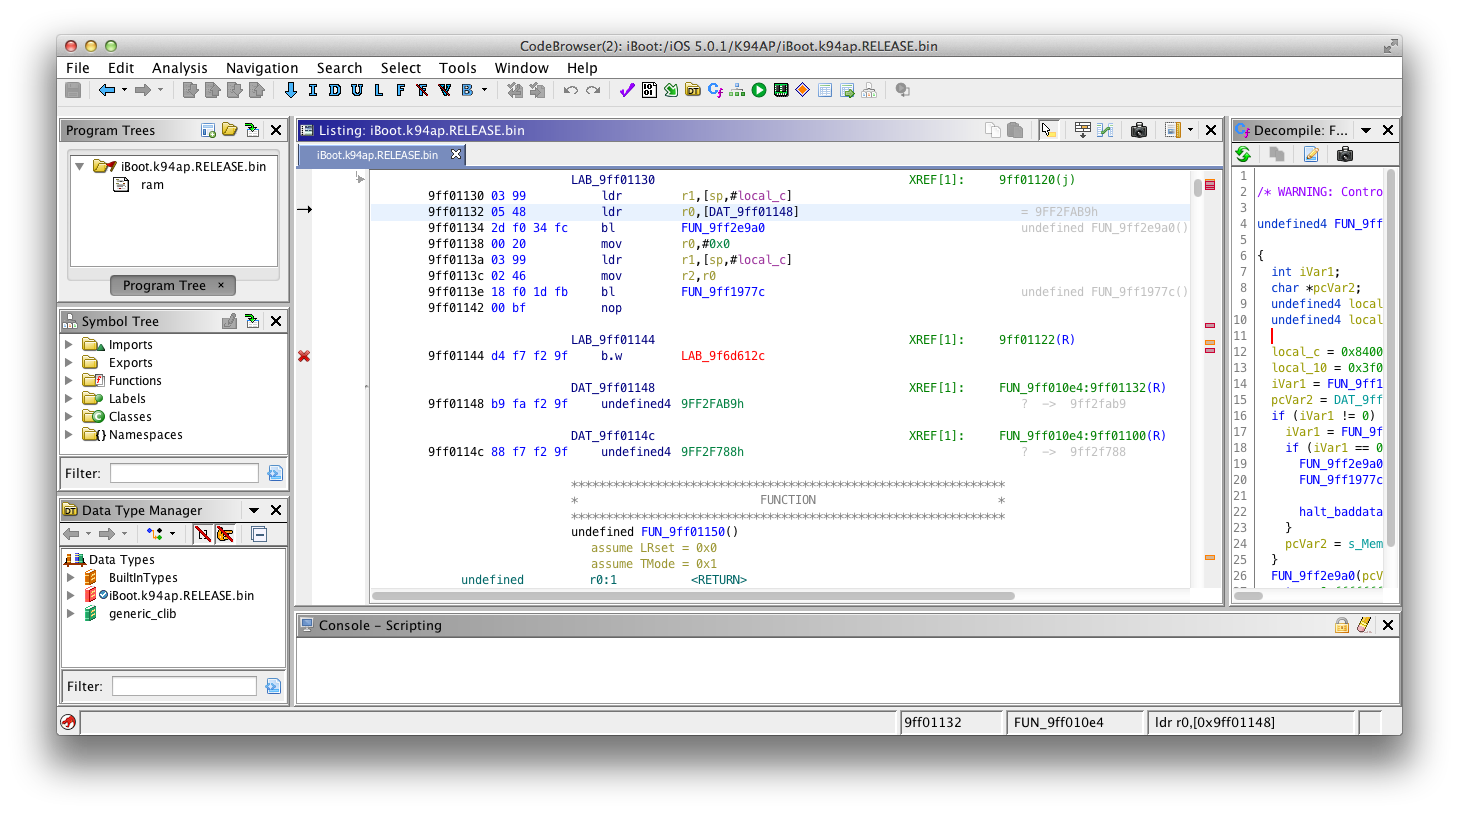This screenshot has width=1459, height=814.
Task: Click the Listing horizontal scrollbar
Action: pyautogui.click(x=693, y=596)
